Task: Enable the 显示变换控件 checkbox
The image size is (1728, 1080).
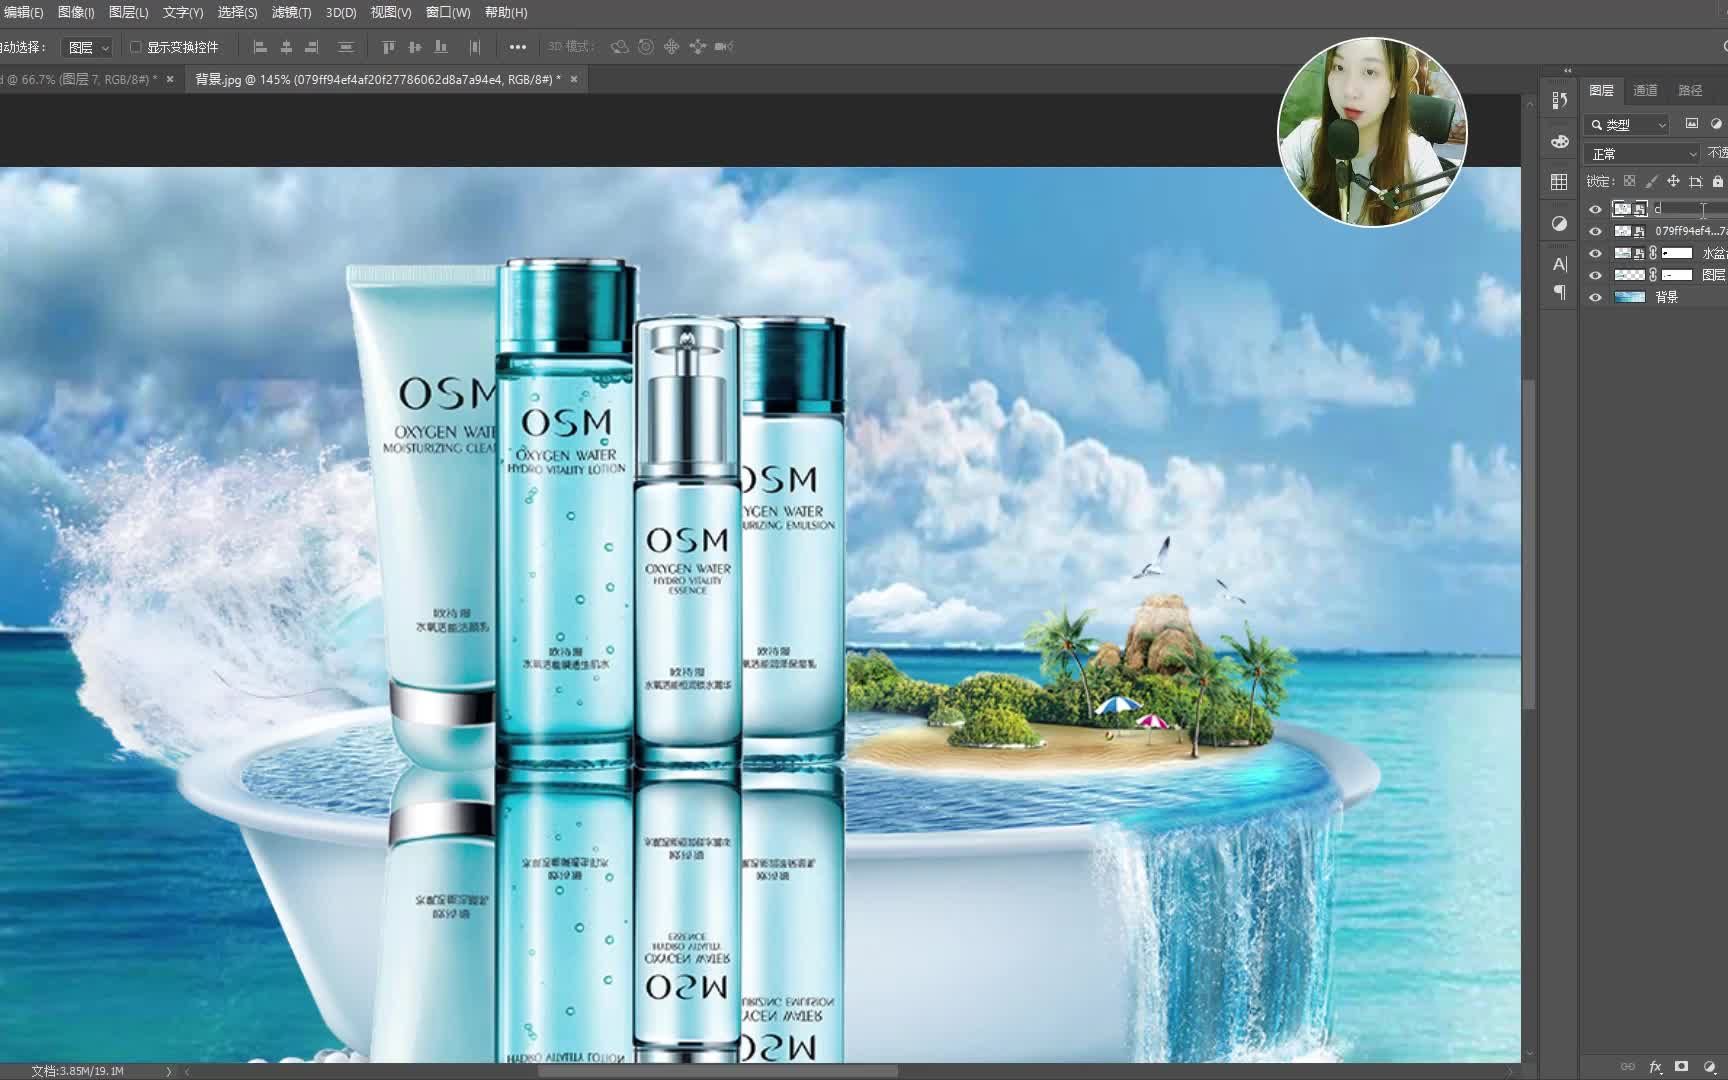Action: [x=136, y=47]
